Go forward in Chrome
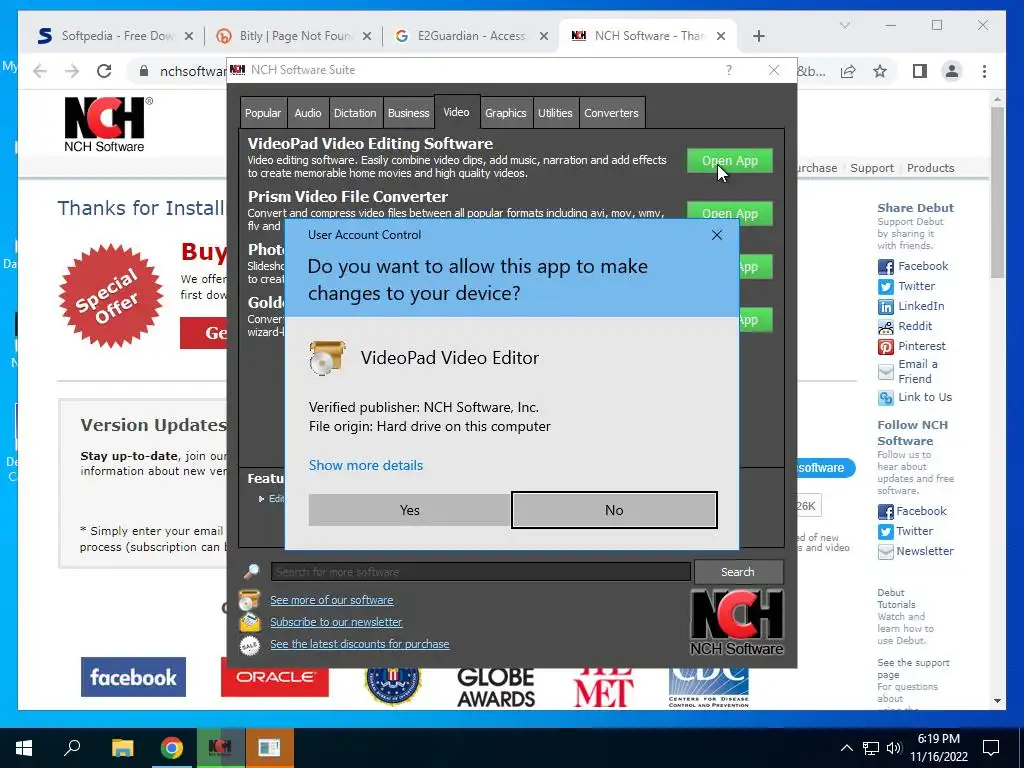 click(72, 71)
